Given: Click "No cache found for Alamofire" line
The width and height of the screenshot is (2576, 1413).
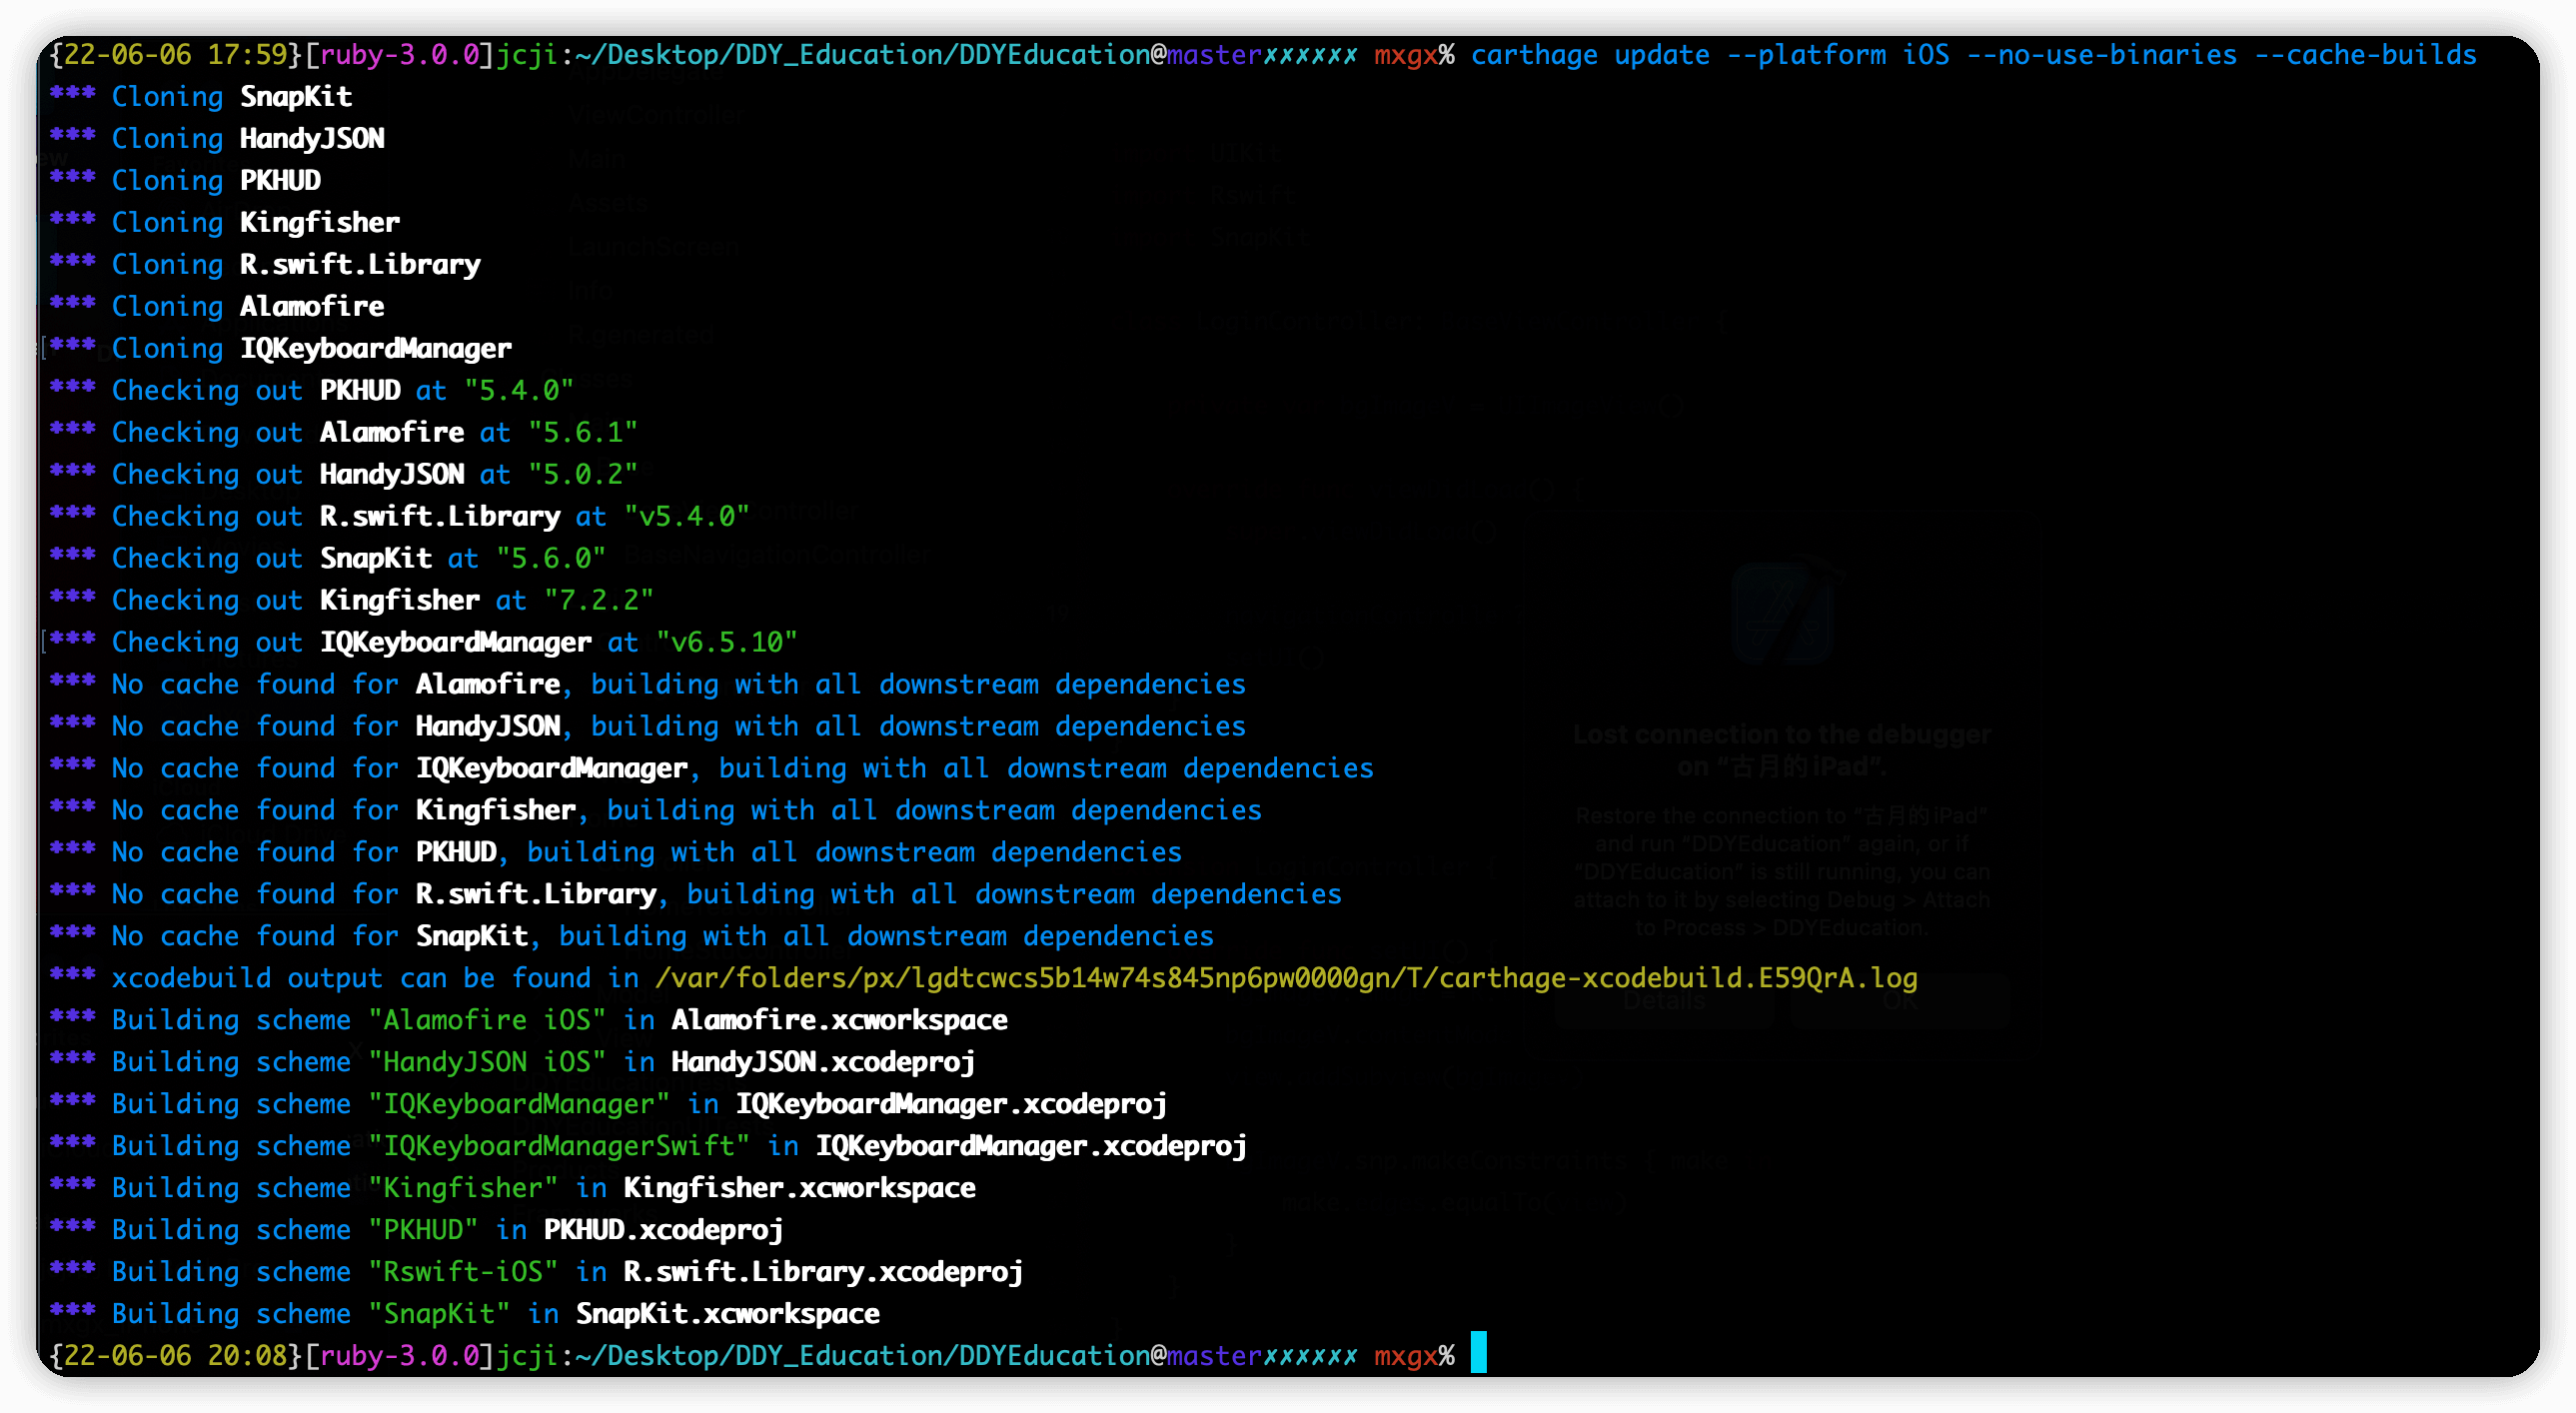Looking at the screenshot, I should click(648, 685).
